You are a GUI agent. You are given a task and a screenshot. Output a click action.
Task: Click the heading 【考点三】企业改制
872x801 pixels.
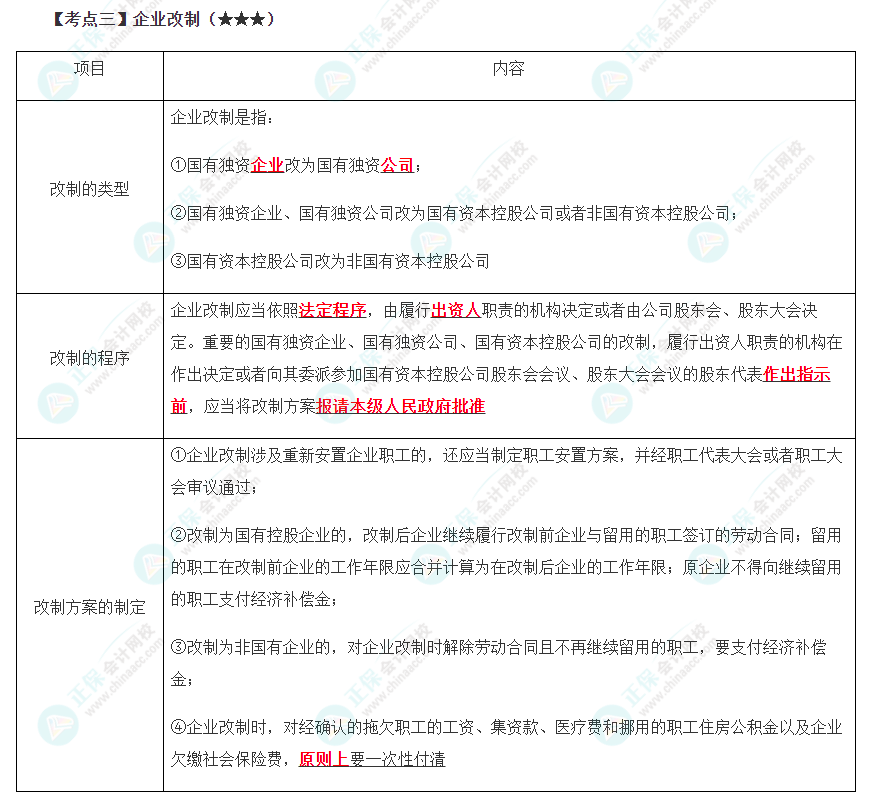pyautogui.click(x=126, y=19)
